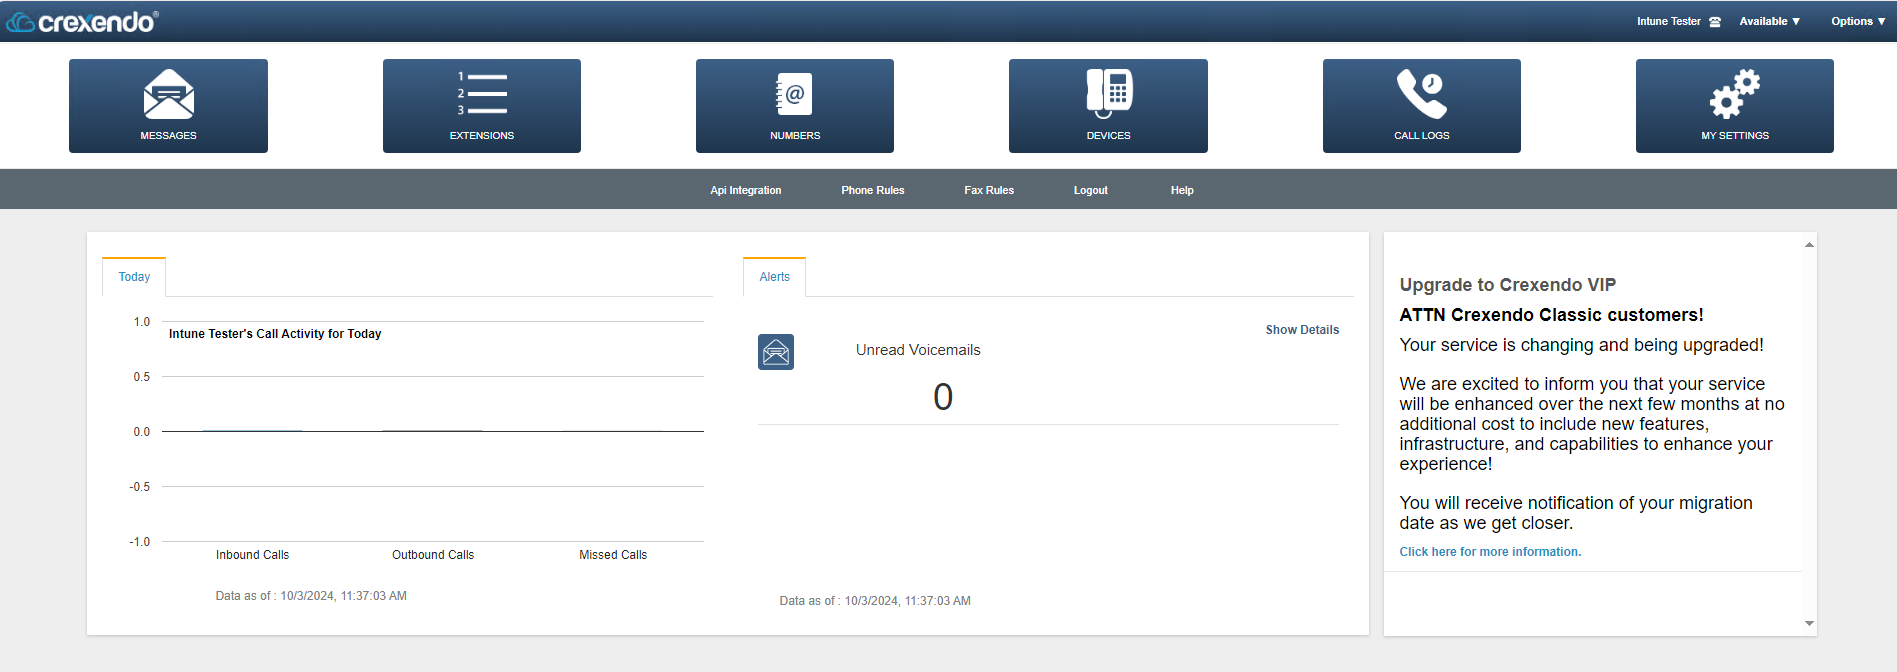Click the Crexendo logo
1897x672 pixels.
tap(82, 21)
